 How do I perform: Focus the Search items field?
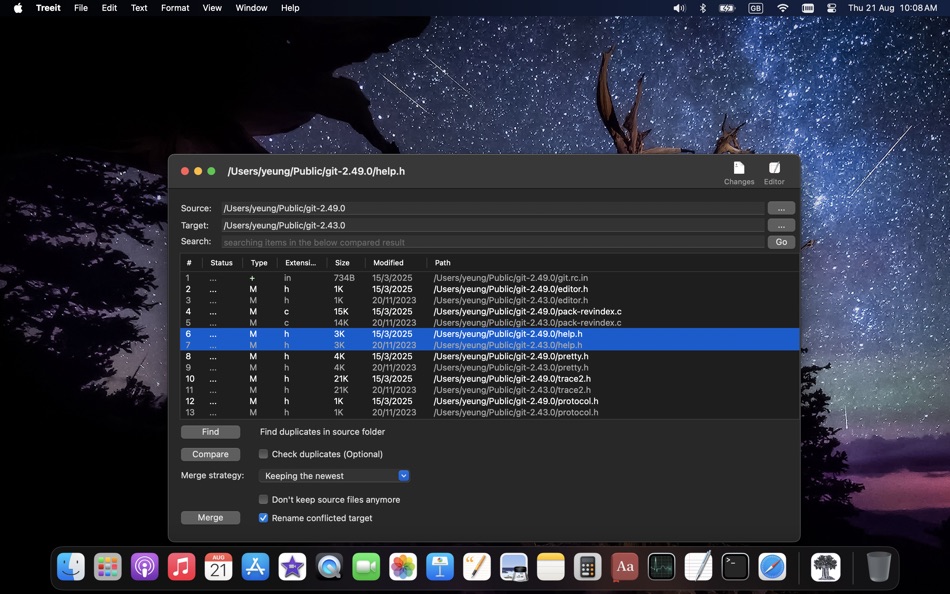(492, 242)
